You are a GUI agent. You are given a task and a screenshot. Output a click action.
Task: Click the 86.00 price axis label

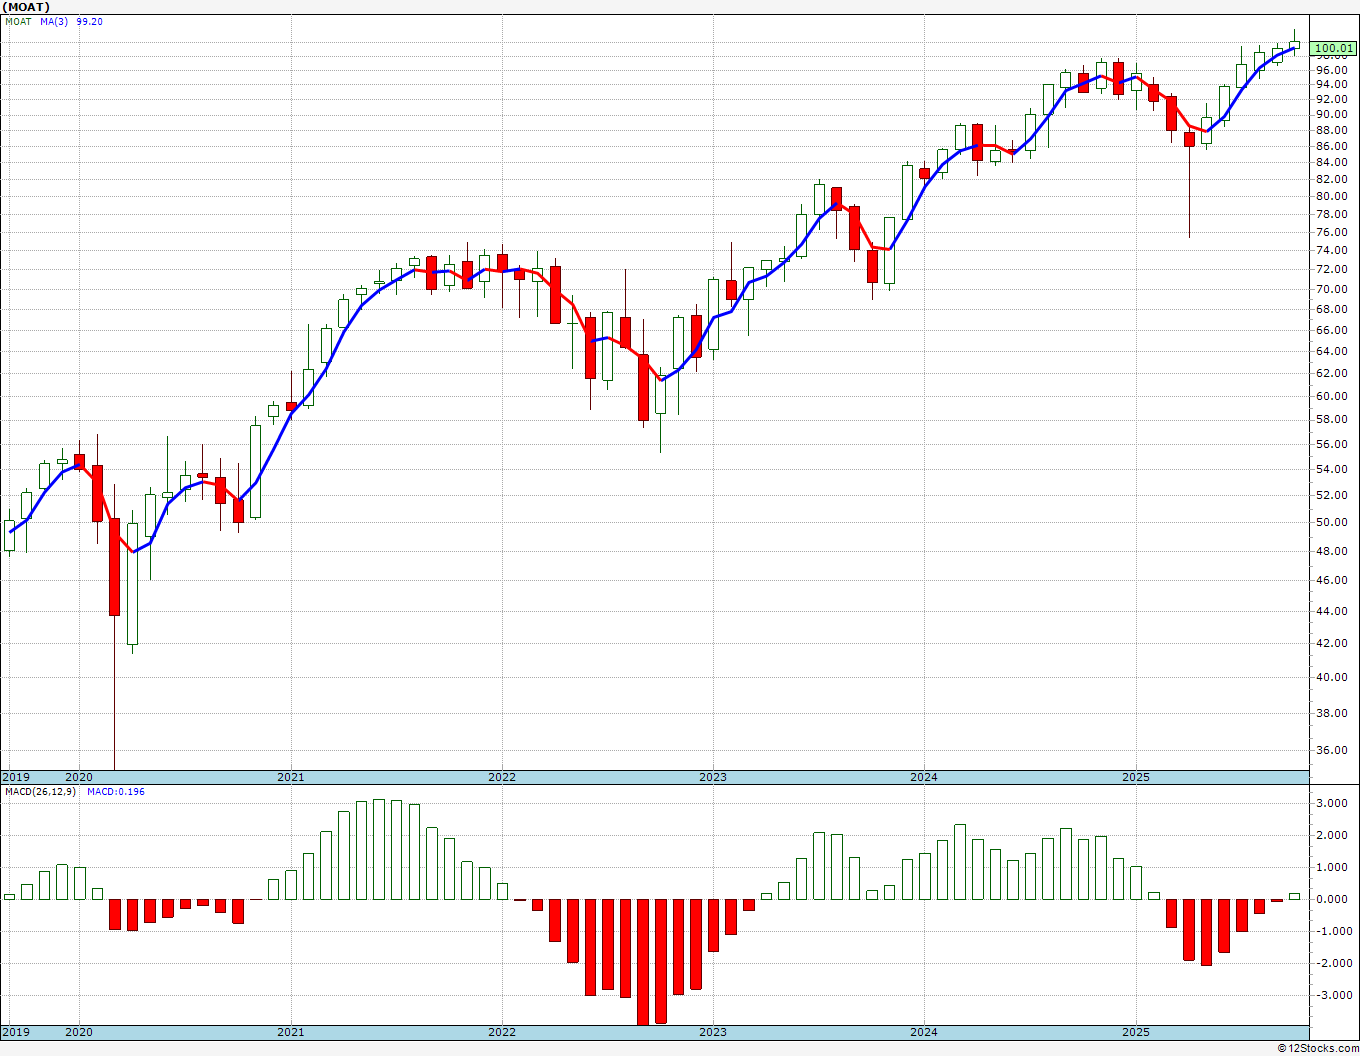[x=1330, y=147]
